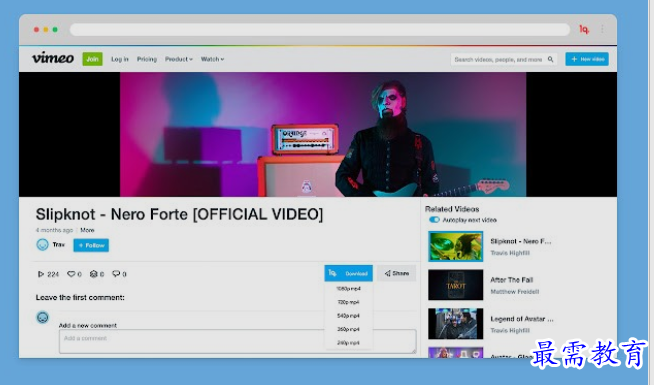
Task: Click the play count icon showing 224
Action: tap(41, 274)
